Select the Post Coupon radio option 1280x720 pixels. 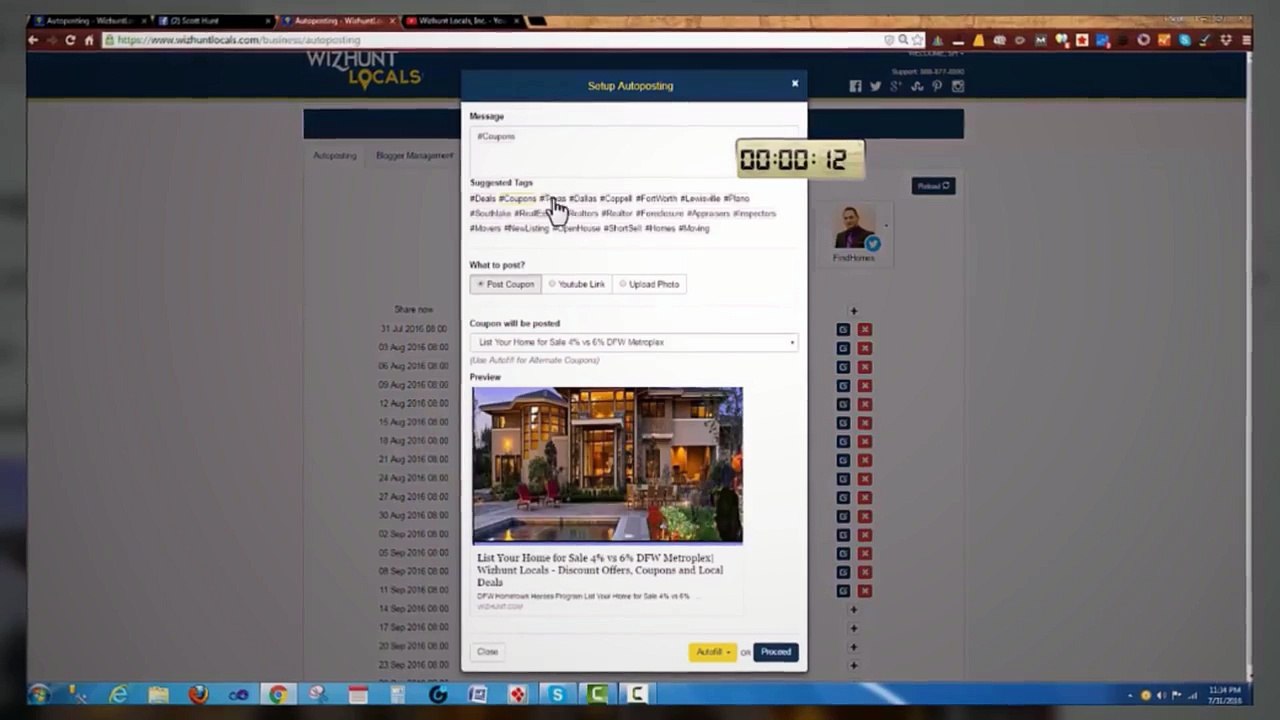click(505, 284)
